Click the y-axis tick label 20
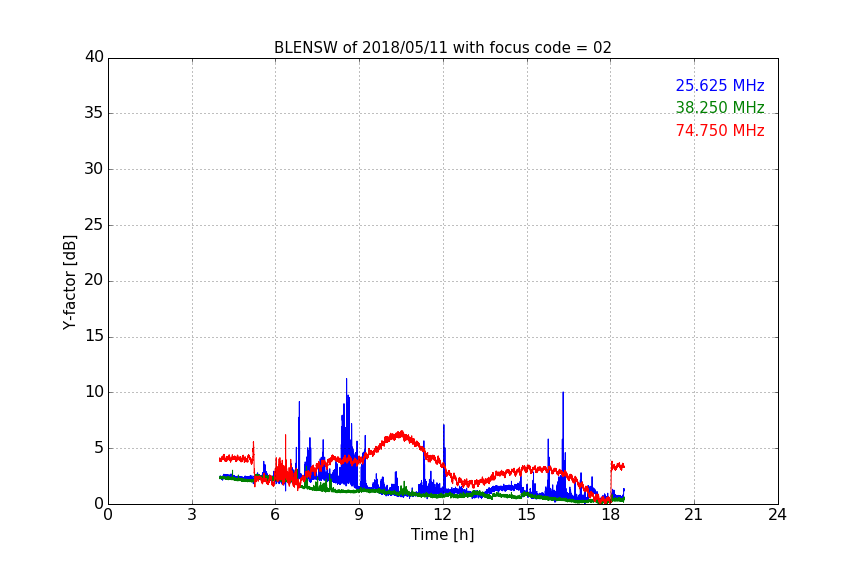This screenshot has height=576, width=864. tap(94, 280)
